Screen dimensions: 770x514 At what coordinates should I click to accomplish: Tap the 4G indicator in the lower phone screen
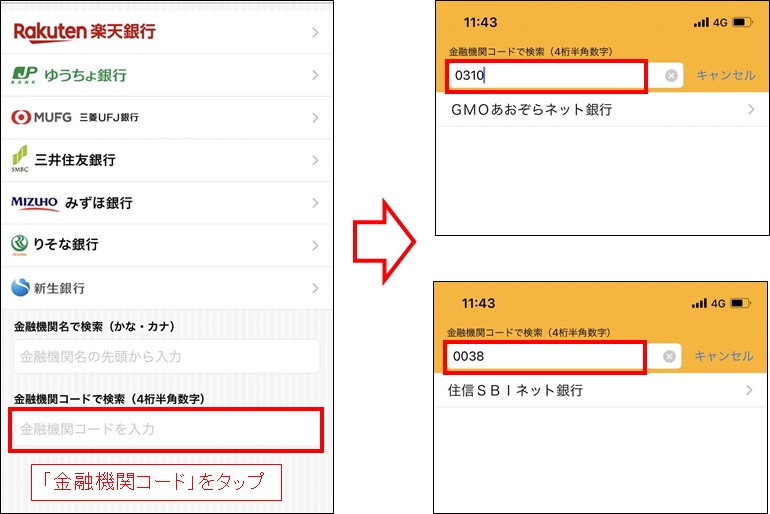pyautogui.click(x=718, y=304)
